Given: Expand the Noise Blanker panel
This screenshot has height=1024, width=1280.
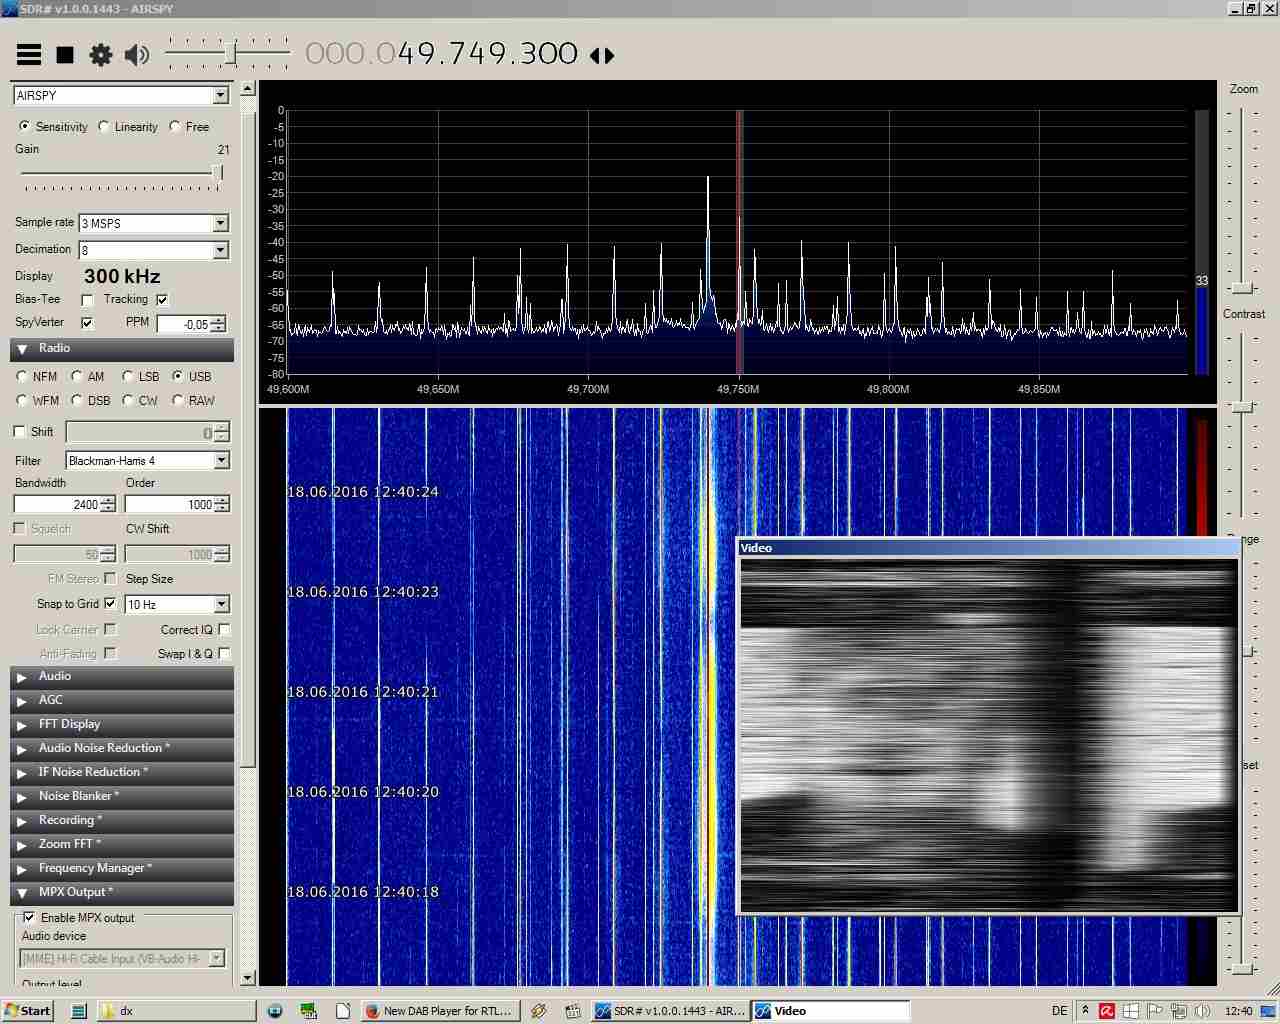Looking at the screenshot, I should point(122,797).
